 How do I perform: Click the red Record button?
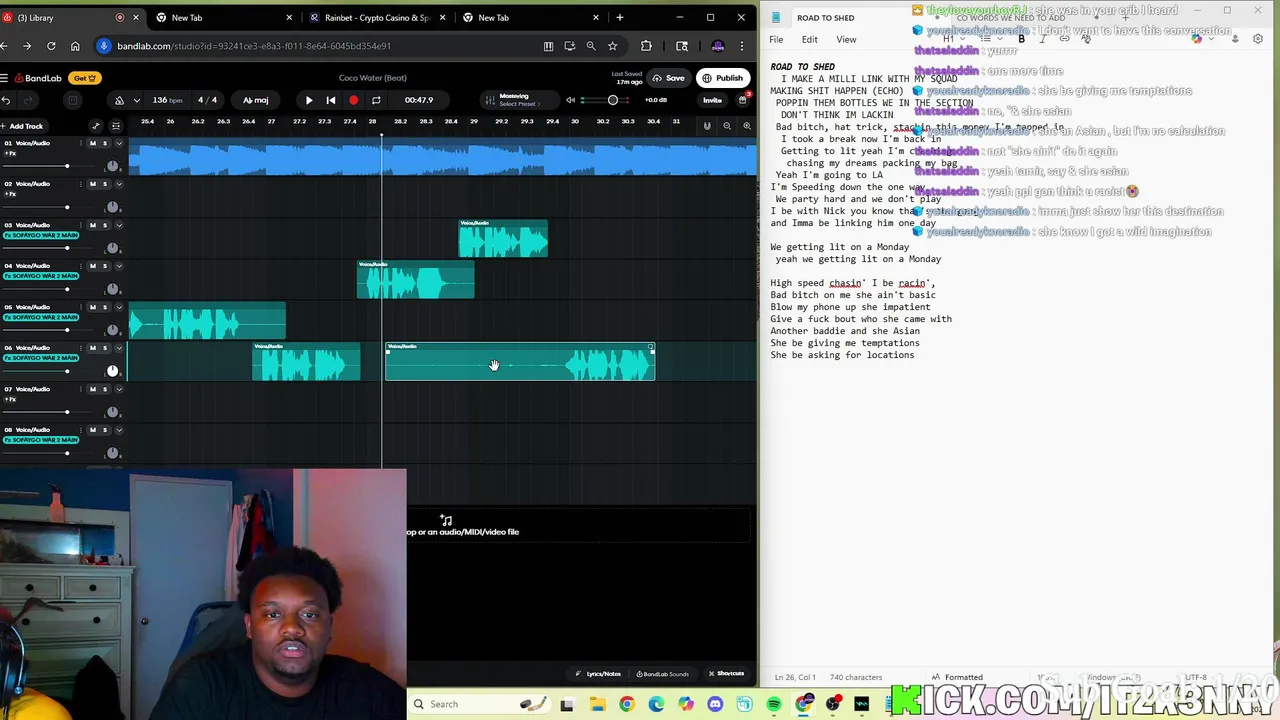tap(353, 100)
